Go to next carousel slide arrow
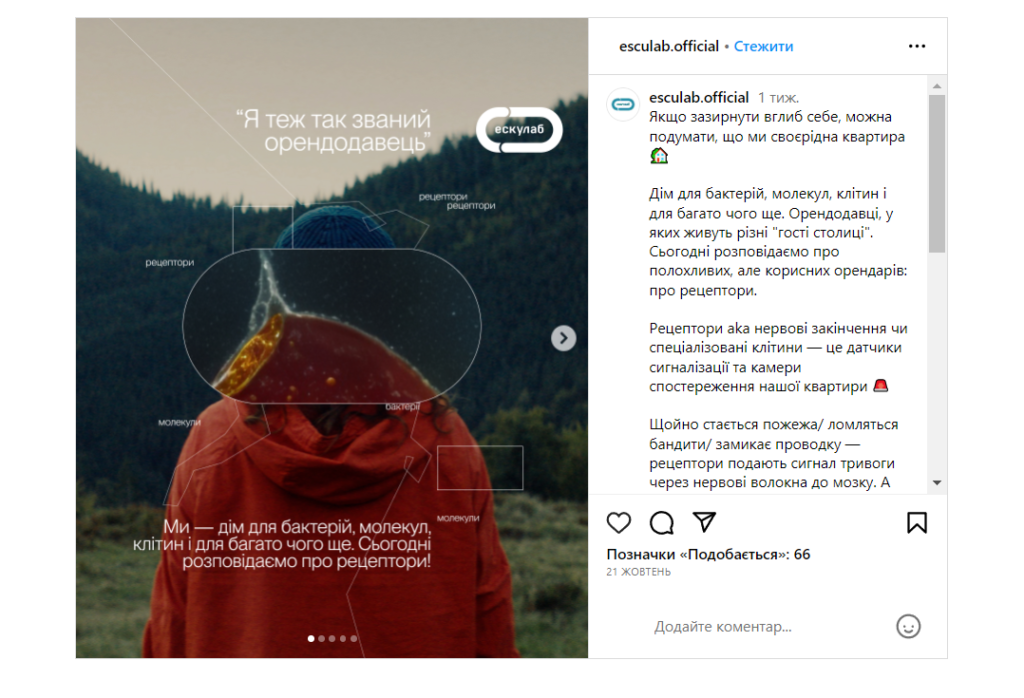The height and width of the screenshot is (698, 1024). (564, 338)
